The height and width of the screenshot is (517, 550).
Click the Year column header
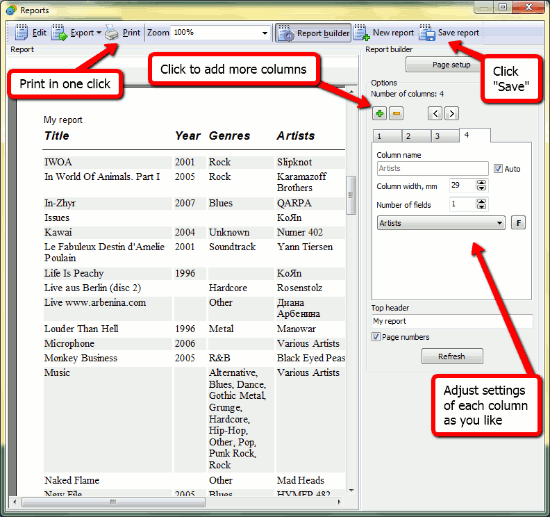(188, 136)
